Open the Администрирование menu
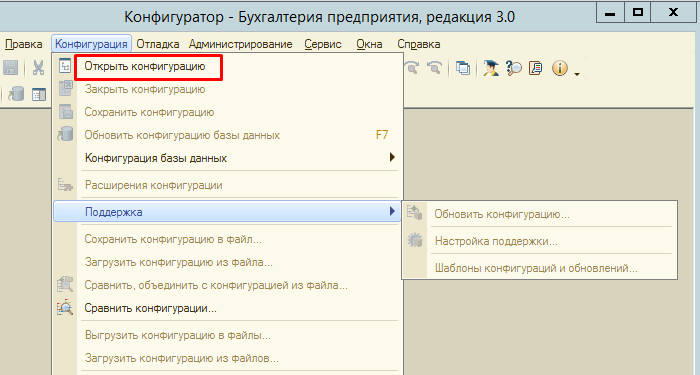Screen dimensions: 700x375 tap(241, 44)
